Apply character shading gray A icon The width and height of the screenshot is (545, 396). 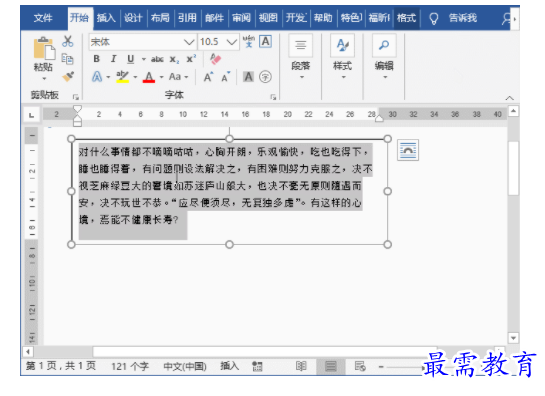point(248,76)
